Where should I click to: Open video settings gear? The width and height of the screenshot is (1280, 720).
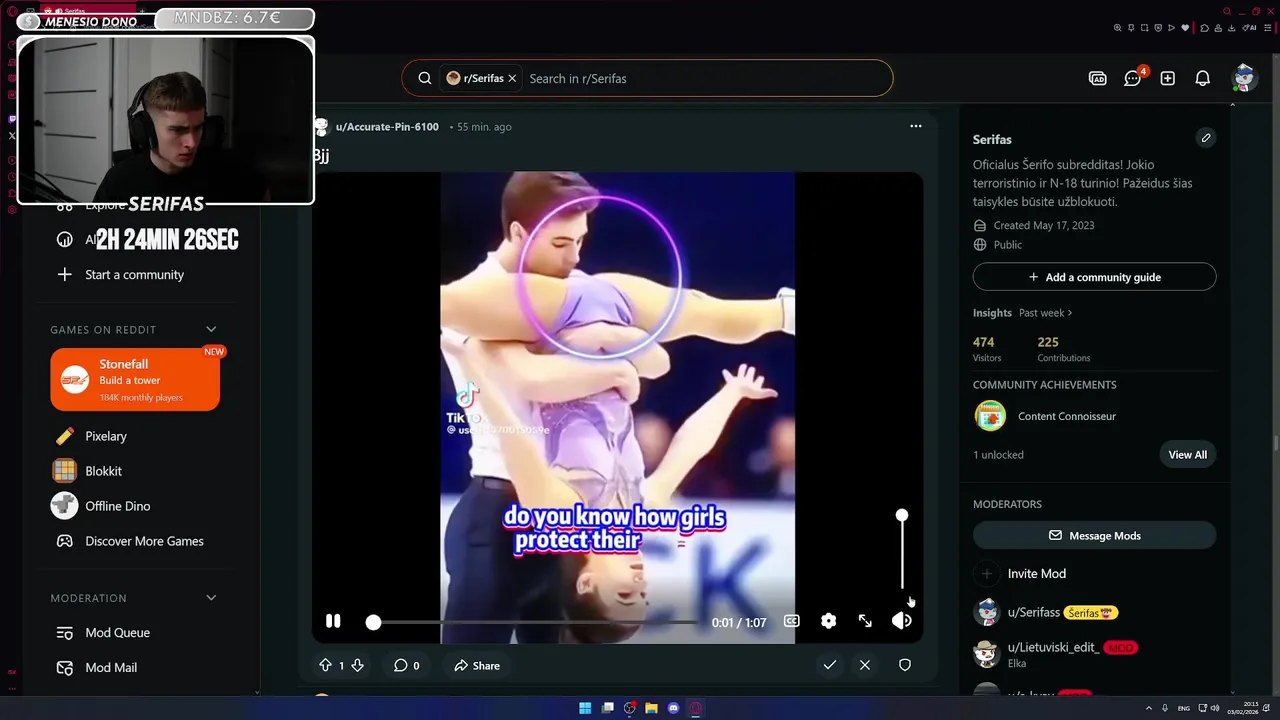[828, 621]
